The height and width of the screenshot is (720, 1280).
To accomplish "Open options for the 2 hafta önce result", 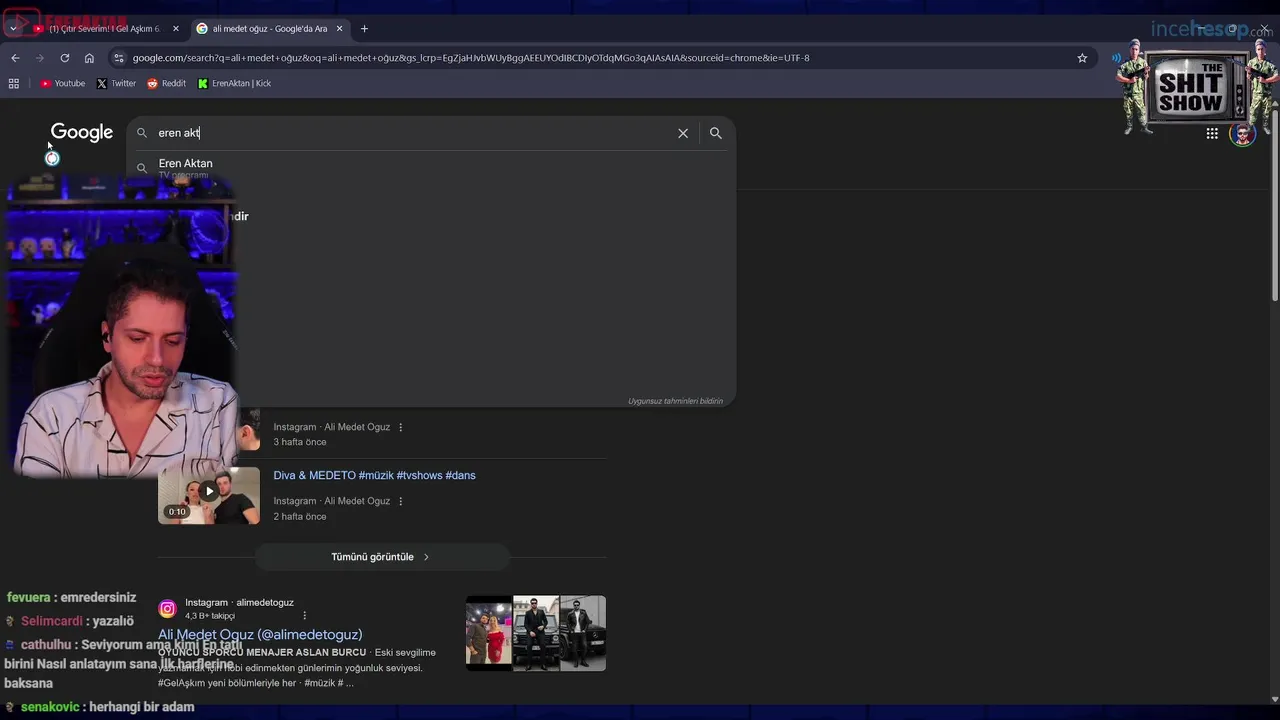I will tap(401, 501).
